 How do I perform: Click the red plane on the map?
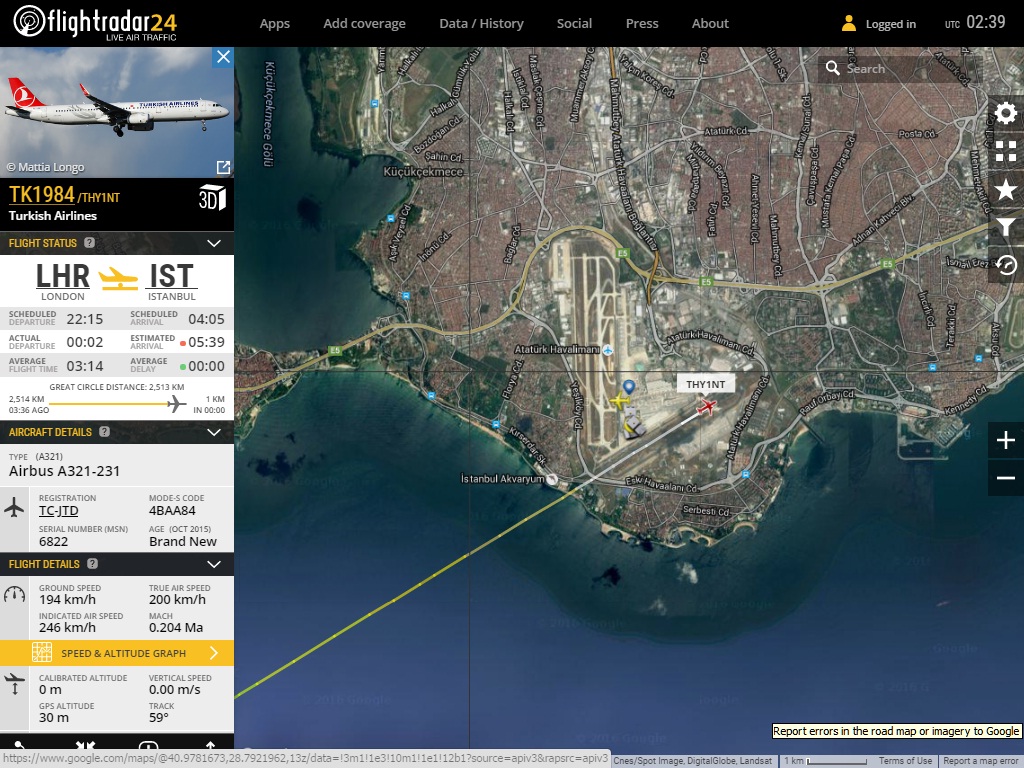tap(707, 406)
